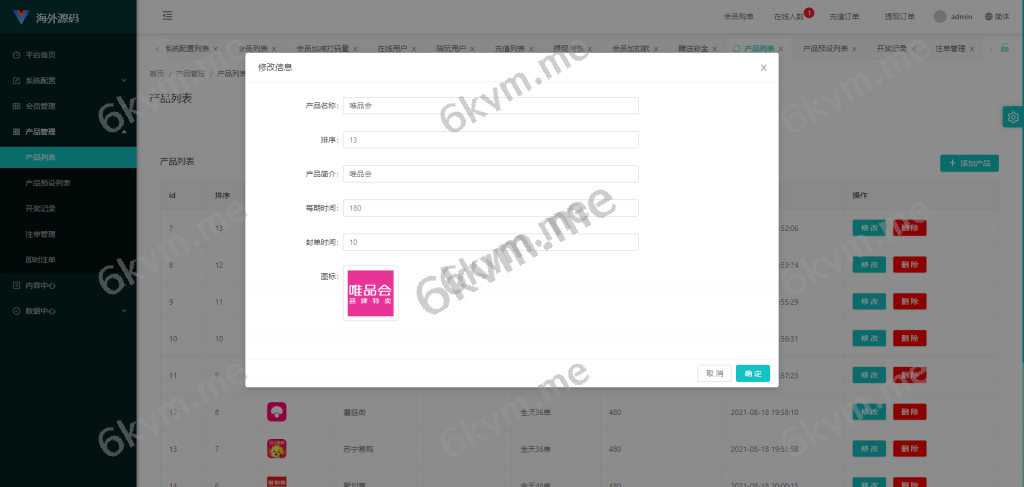Image resolution: width=1024 pixels, height=487 pixels.
Task: Click the 唯品会 icon image thumbnail
Action: pos(370,293)
